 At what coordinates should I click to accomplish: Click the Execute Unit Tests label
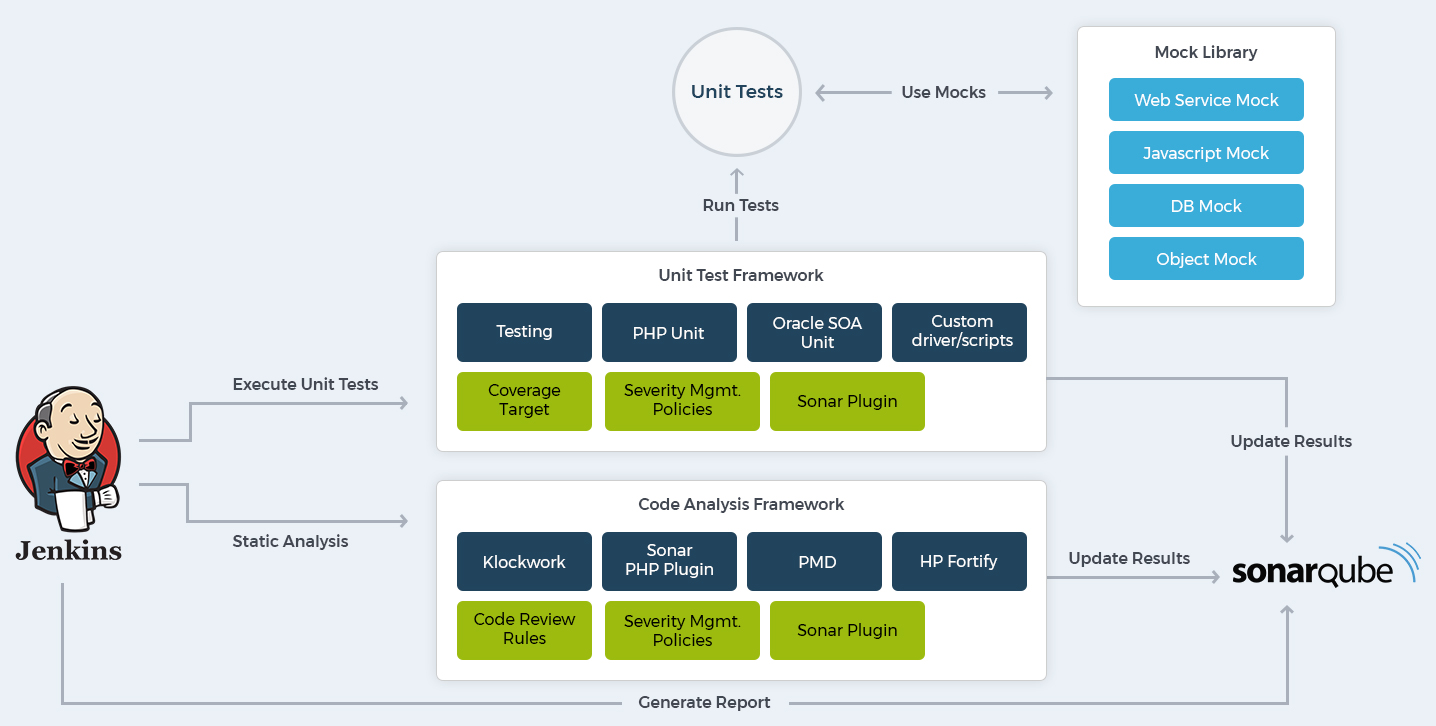click(x=305, y=384)
